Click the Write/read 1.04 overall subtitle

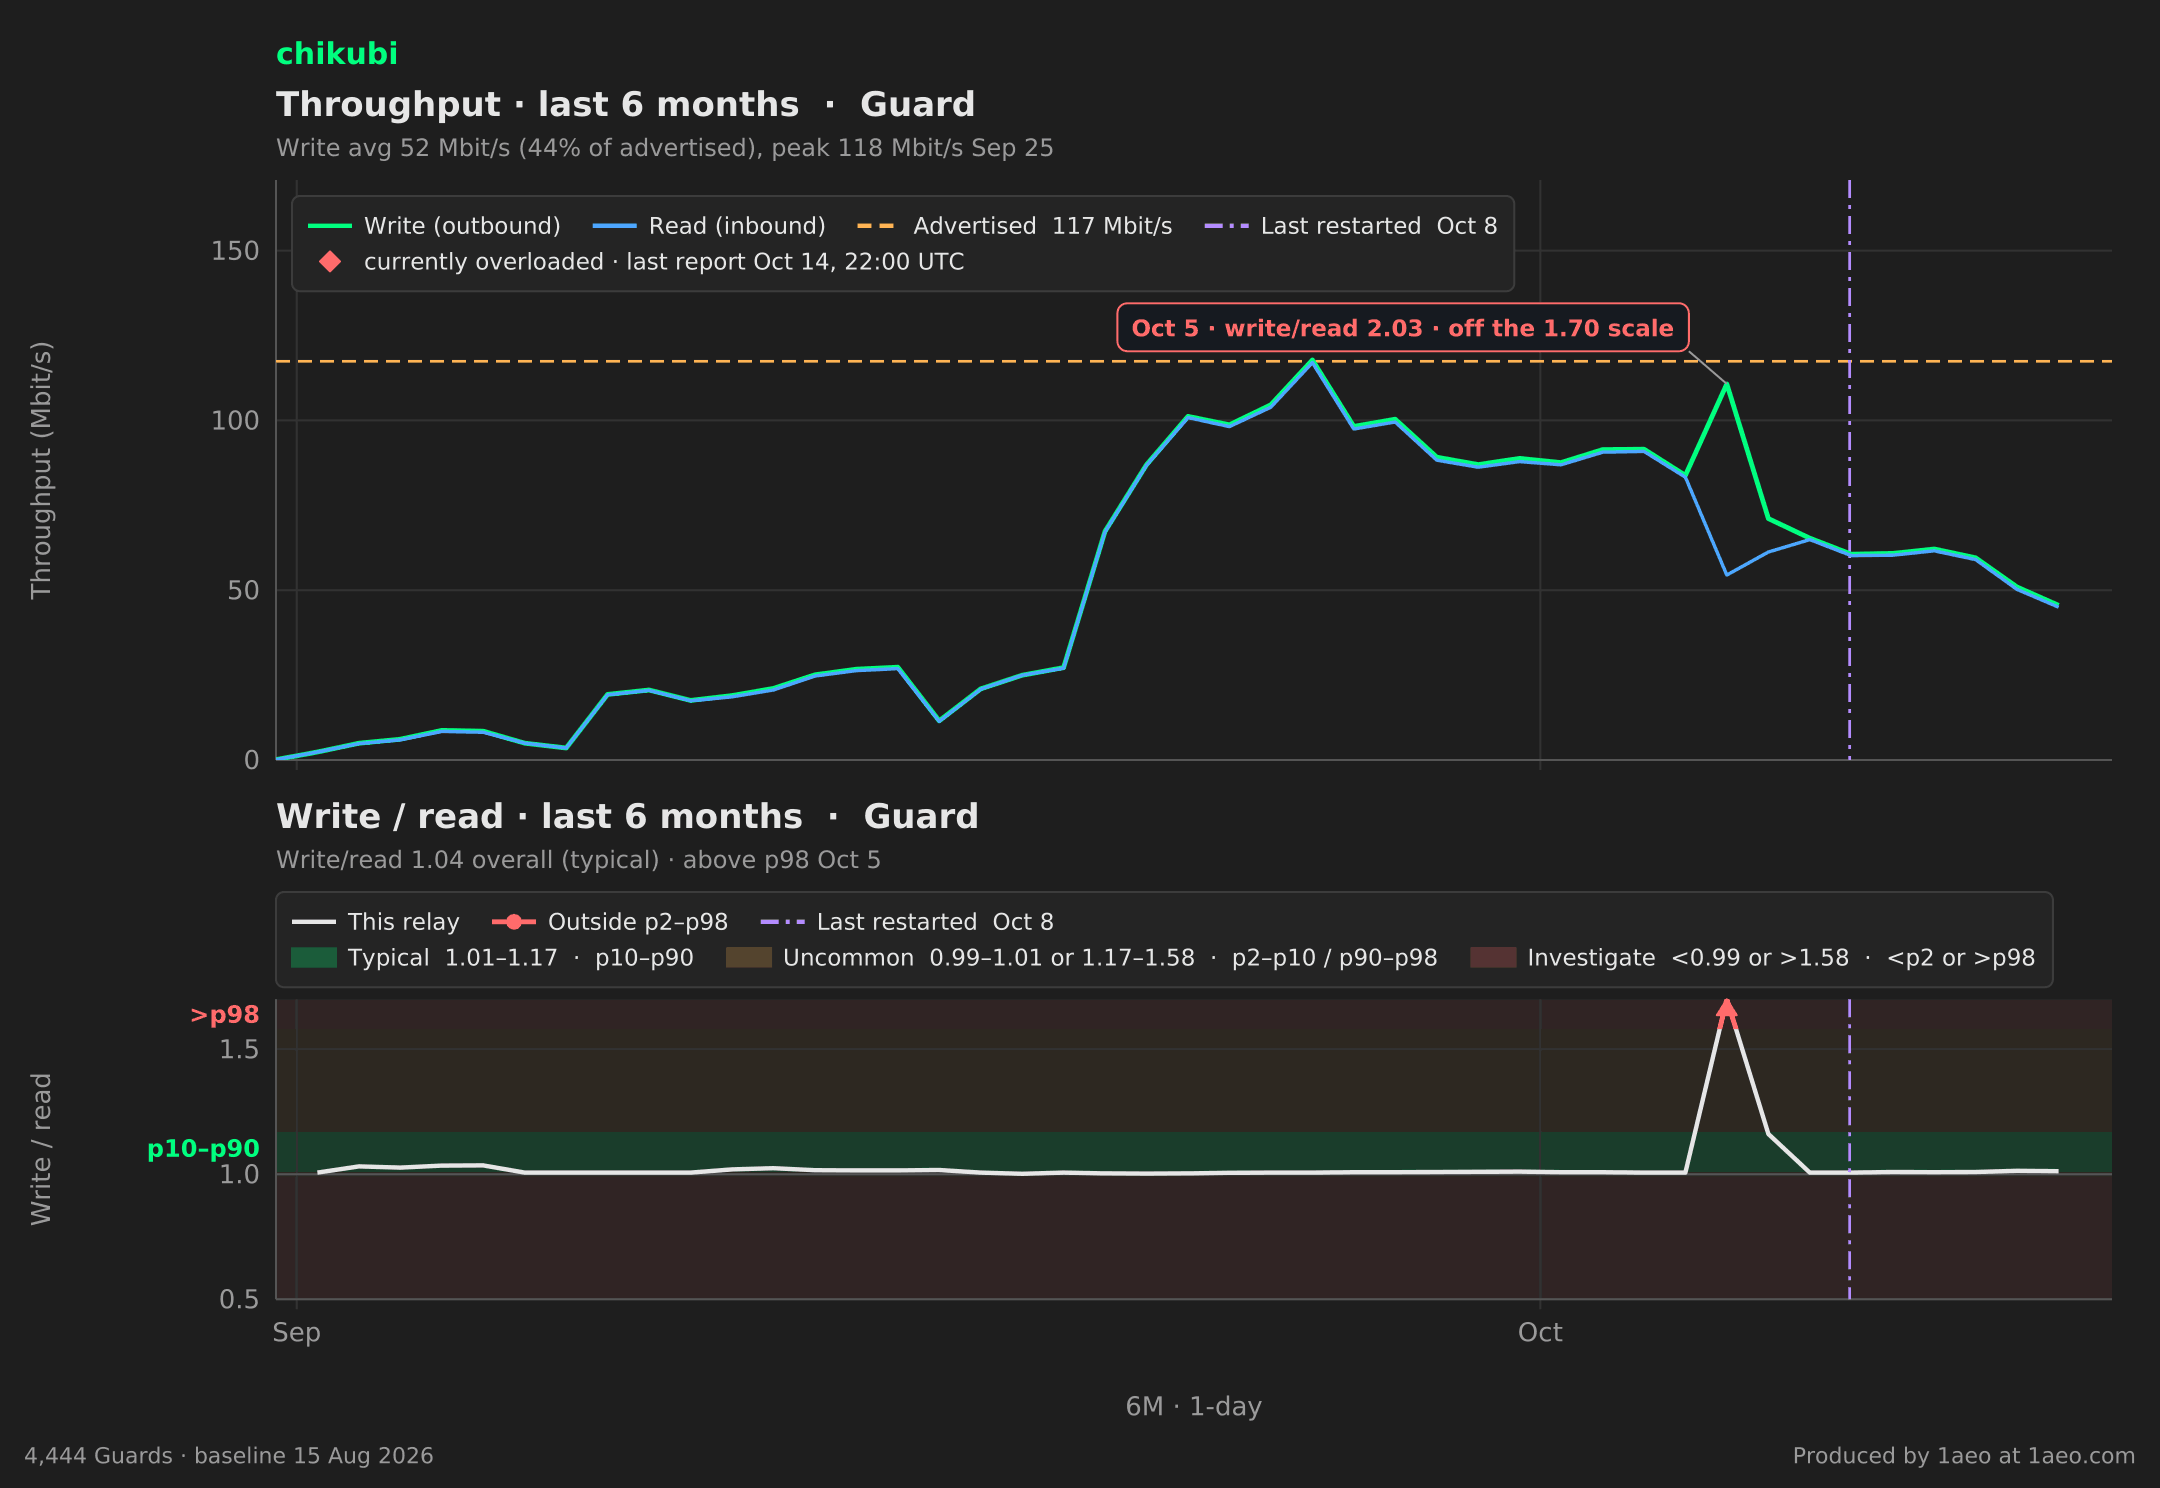click(x=578, y=860)
